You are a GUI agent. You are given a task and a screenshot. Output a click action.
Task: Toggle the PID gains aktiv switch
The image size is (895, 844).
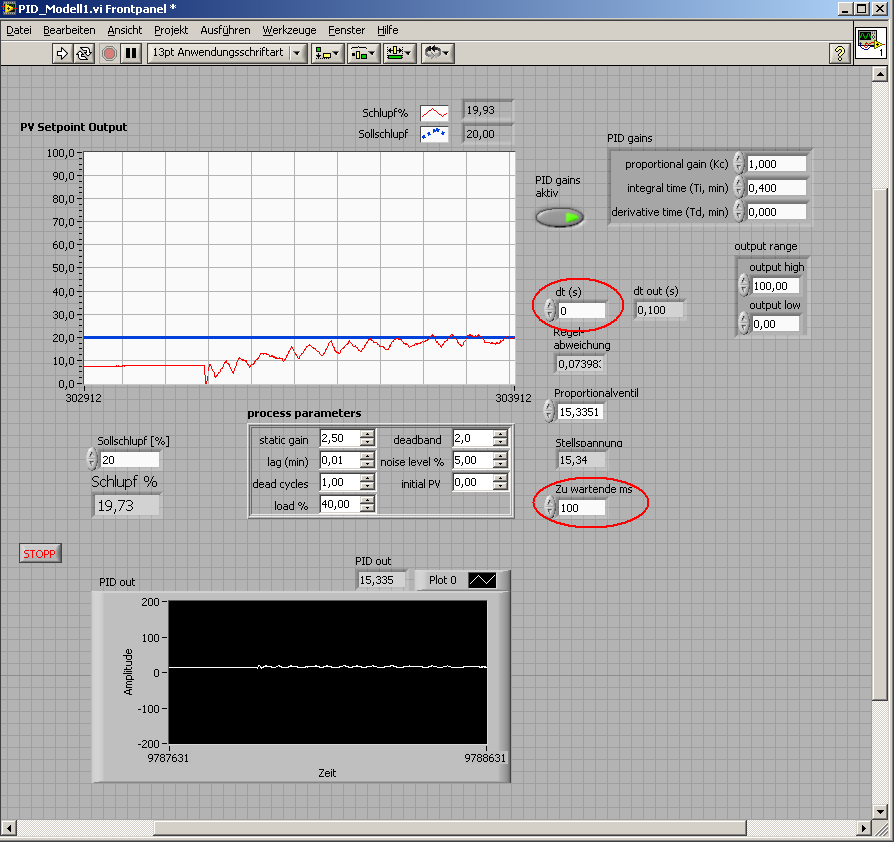(x=559, y=217)
